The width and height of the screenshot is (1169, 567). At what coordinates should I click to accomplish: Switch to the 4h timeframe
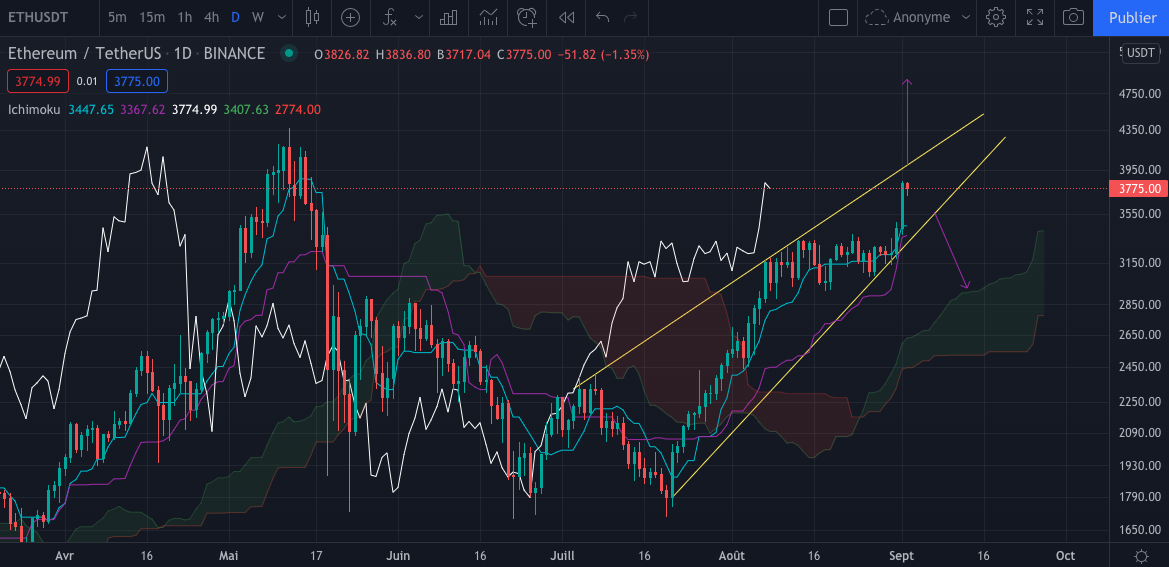click(x=211, y=17)
